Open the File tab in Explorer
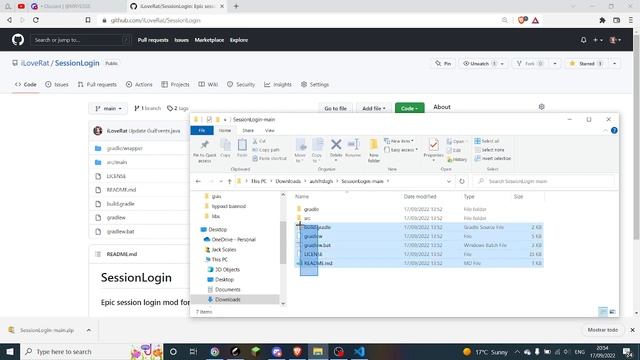Image resolution: width=640 pixels, height=360 pixels. [x=202, y=131]
